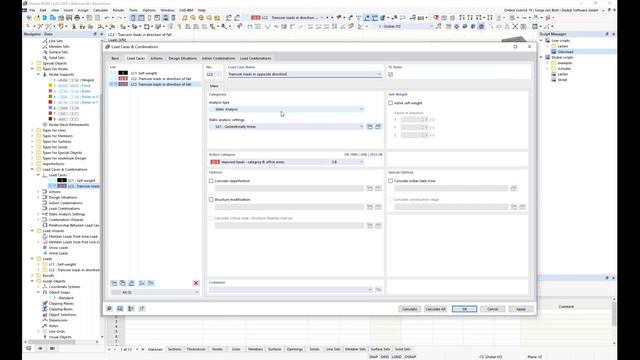Click the edit icon in the Structure modification row
The image size is (640, 360).
pyautogui.click(x=378, y=207)
